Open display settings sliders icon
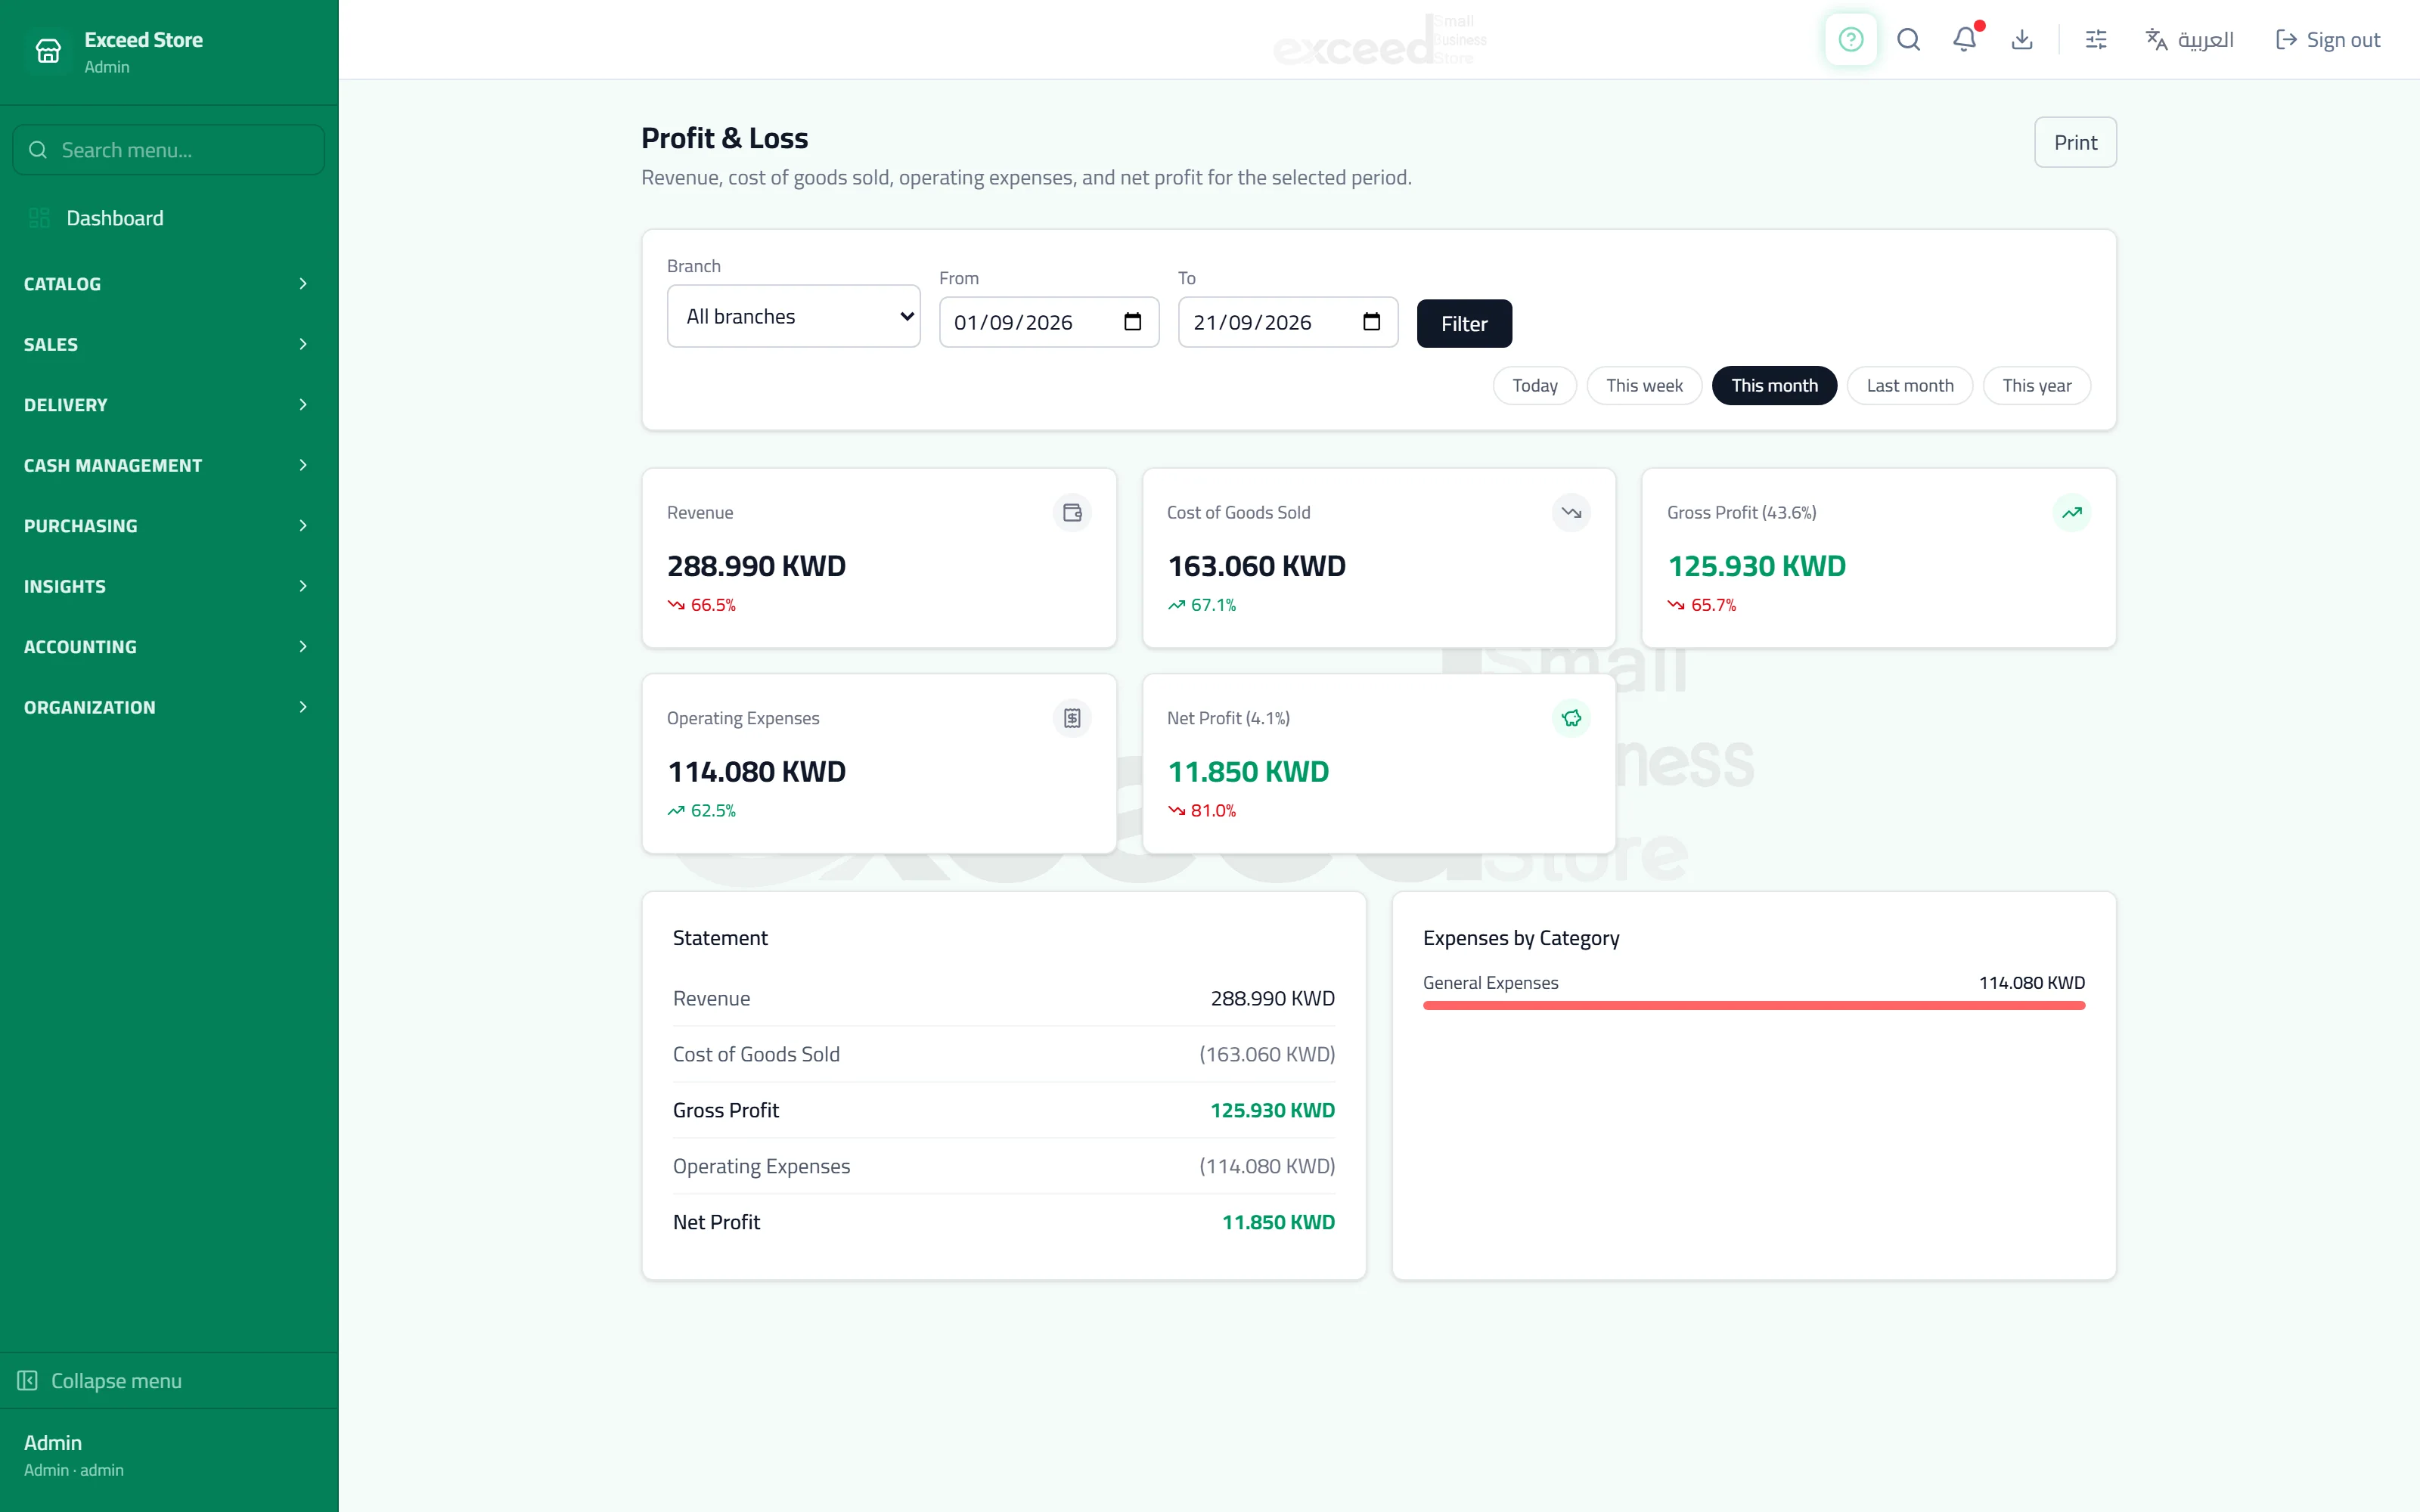Viewport: 2420px width, 1512px height. [x=2096, y=40]
